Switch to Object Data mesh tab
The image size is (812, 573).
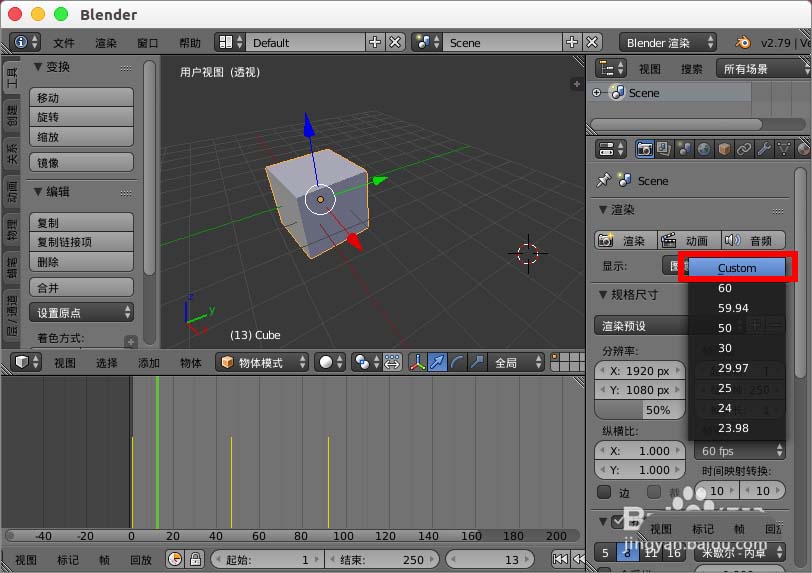pos(784,149)
